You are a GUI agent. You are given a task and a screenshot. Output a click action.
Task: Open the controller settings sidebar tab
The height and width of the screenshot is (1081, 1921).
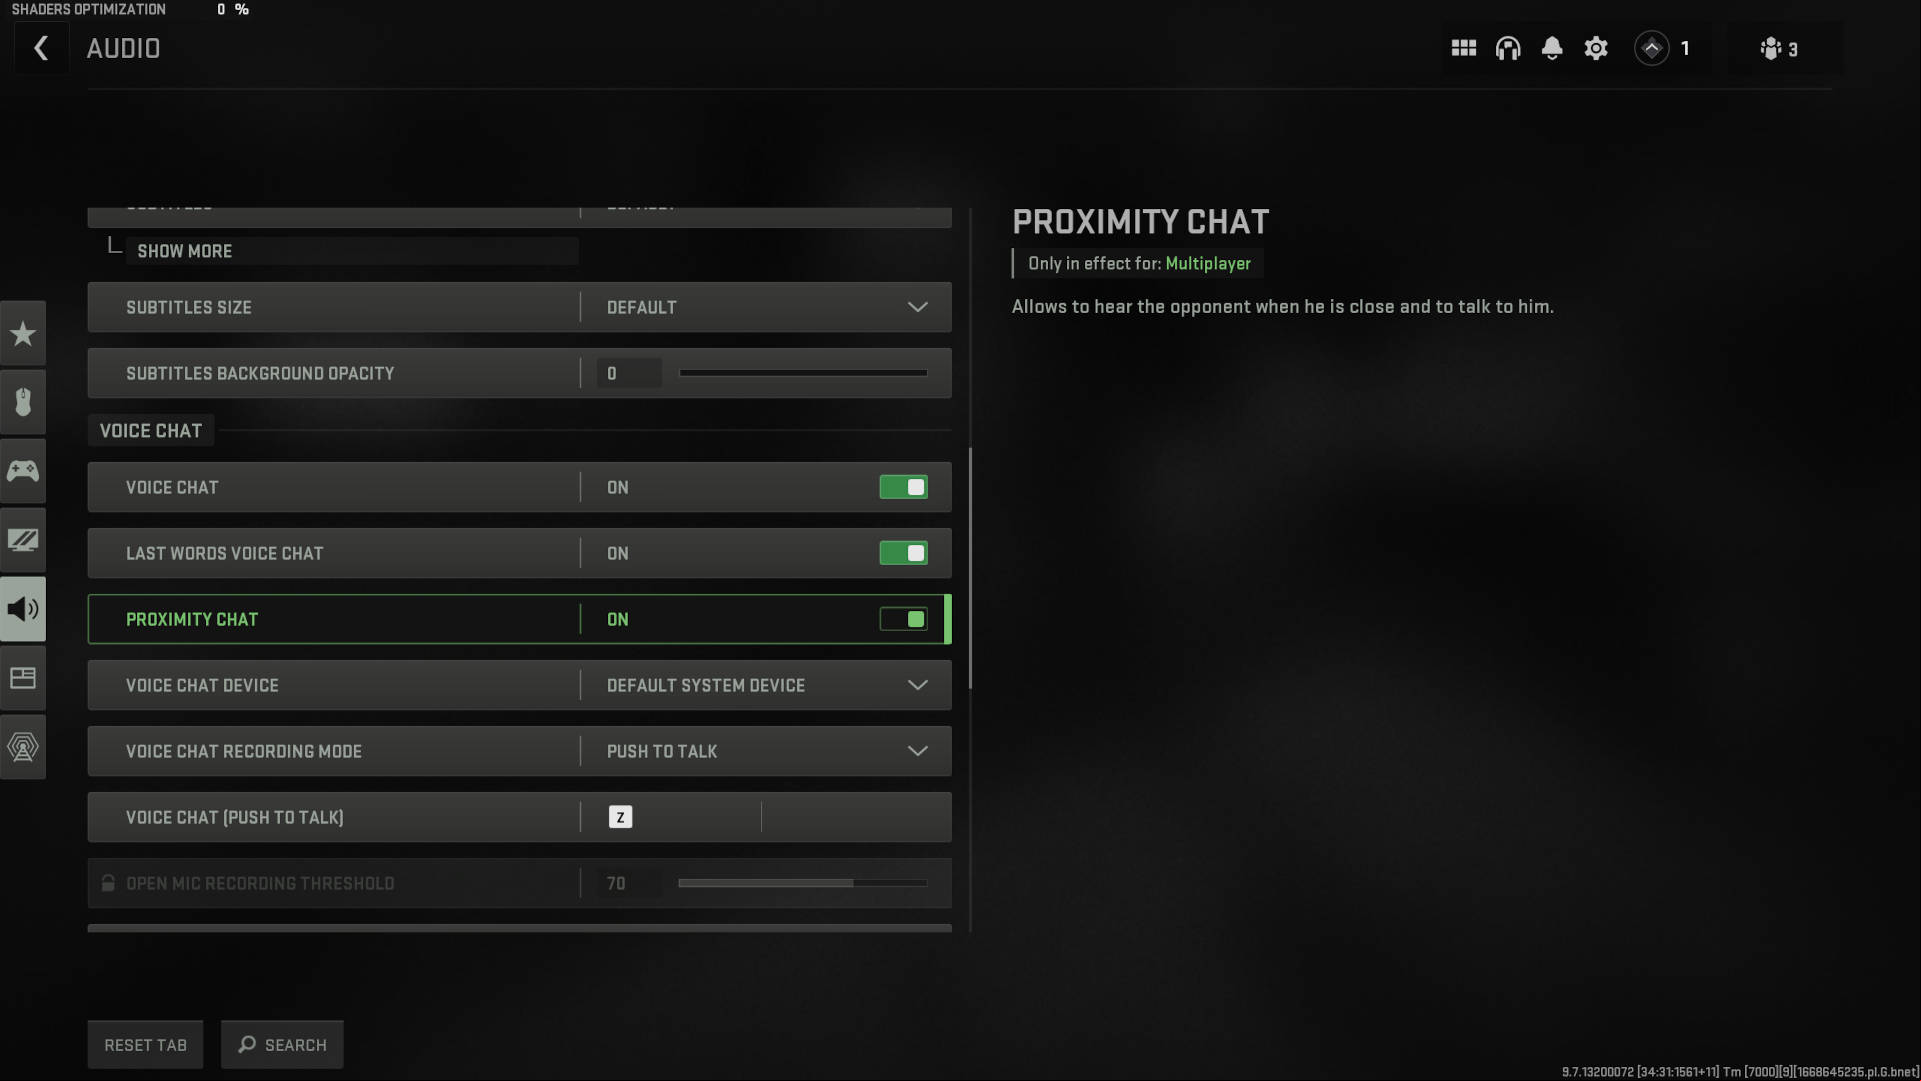pyautogui.click(x=23, y=471)
